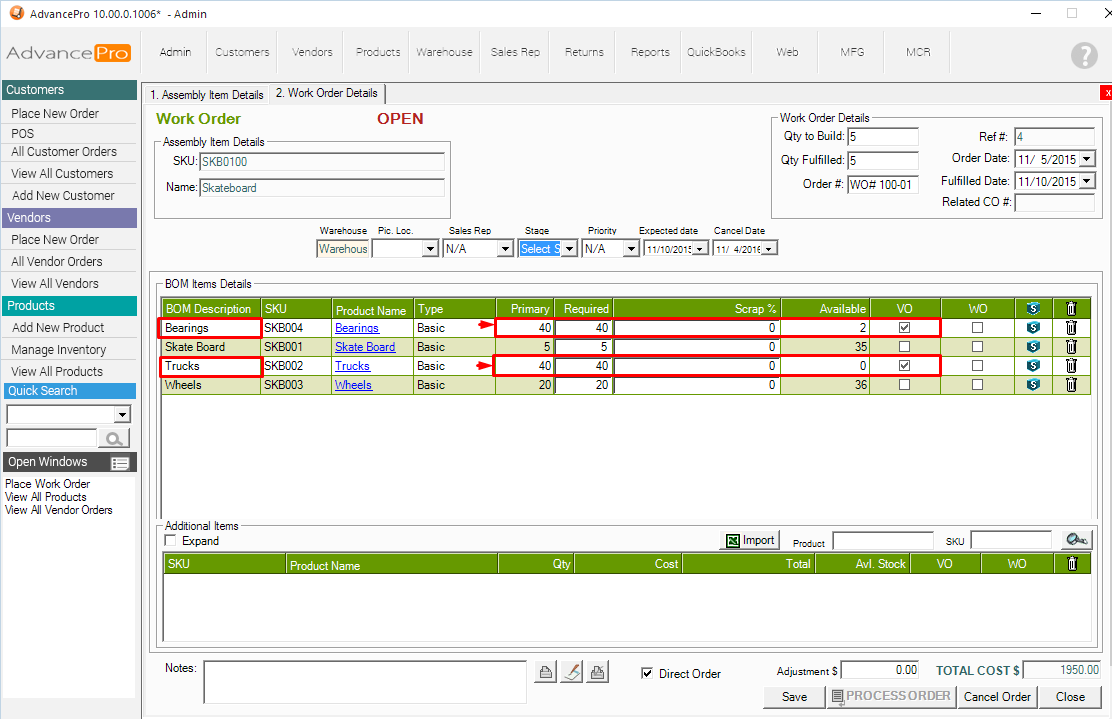Click the Save button
This screenshot has height=719, width=1112.
tap(794, 697)
